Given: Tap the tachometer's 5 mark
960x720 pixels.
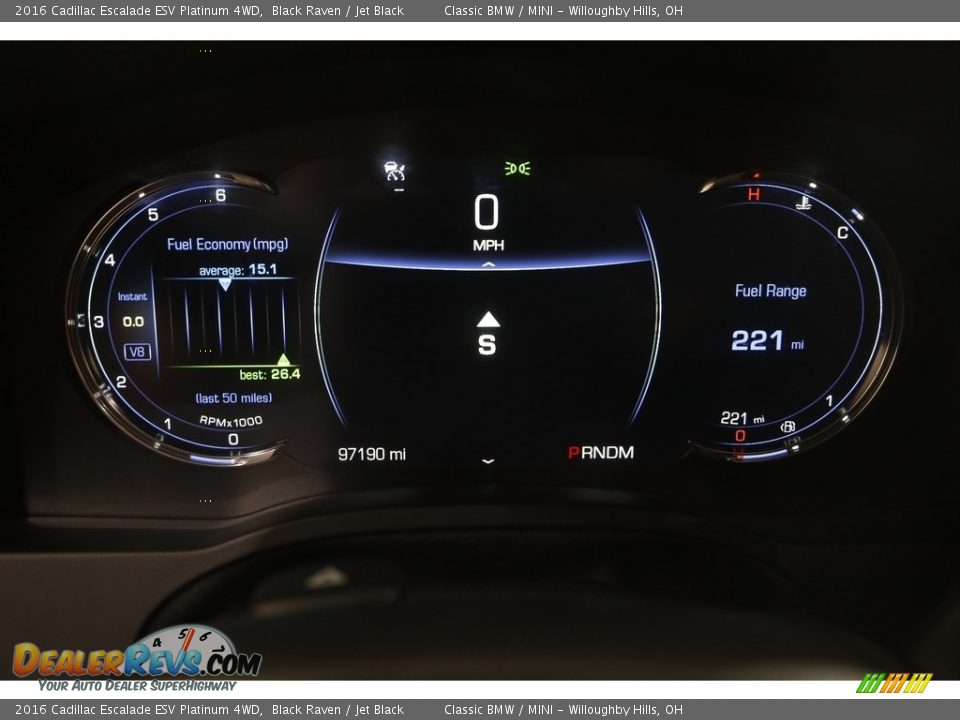Looking at the screenshot, I should point(153,214).
